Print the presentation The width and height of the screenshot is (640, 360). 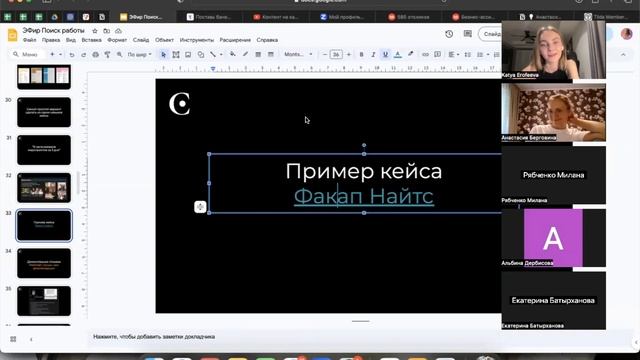point(96,54)
